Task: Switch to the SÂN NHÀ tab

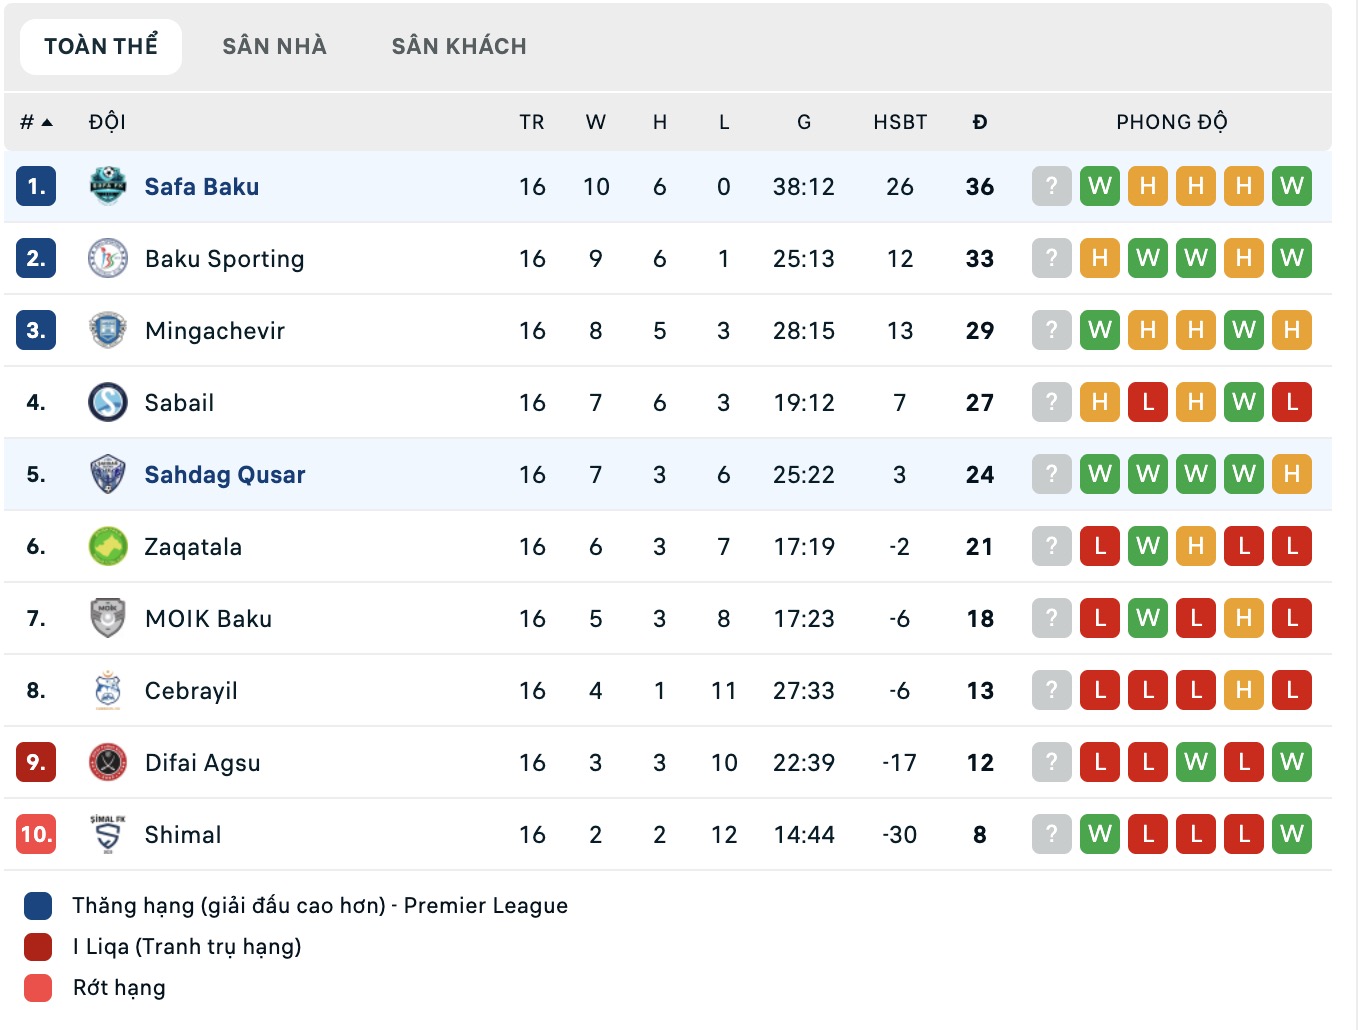Action: tap(274, 45)
